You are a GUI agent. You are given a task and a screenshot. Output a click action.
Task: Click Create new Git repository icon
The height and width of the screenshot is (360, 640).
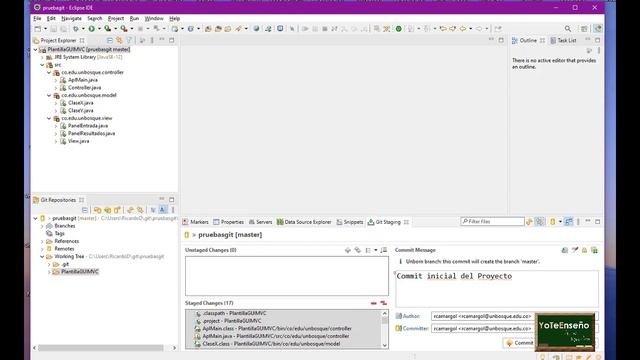[117, 210]
